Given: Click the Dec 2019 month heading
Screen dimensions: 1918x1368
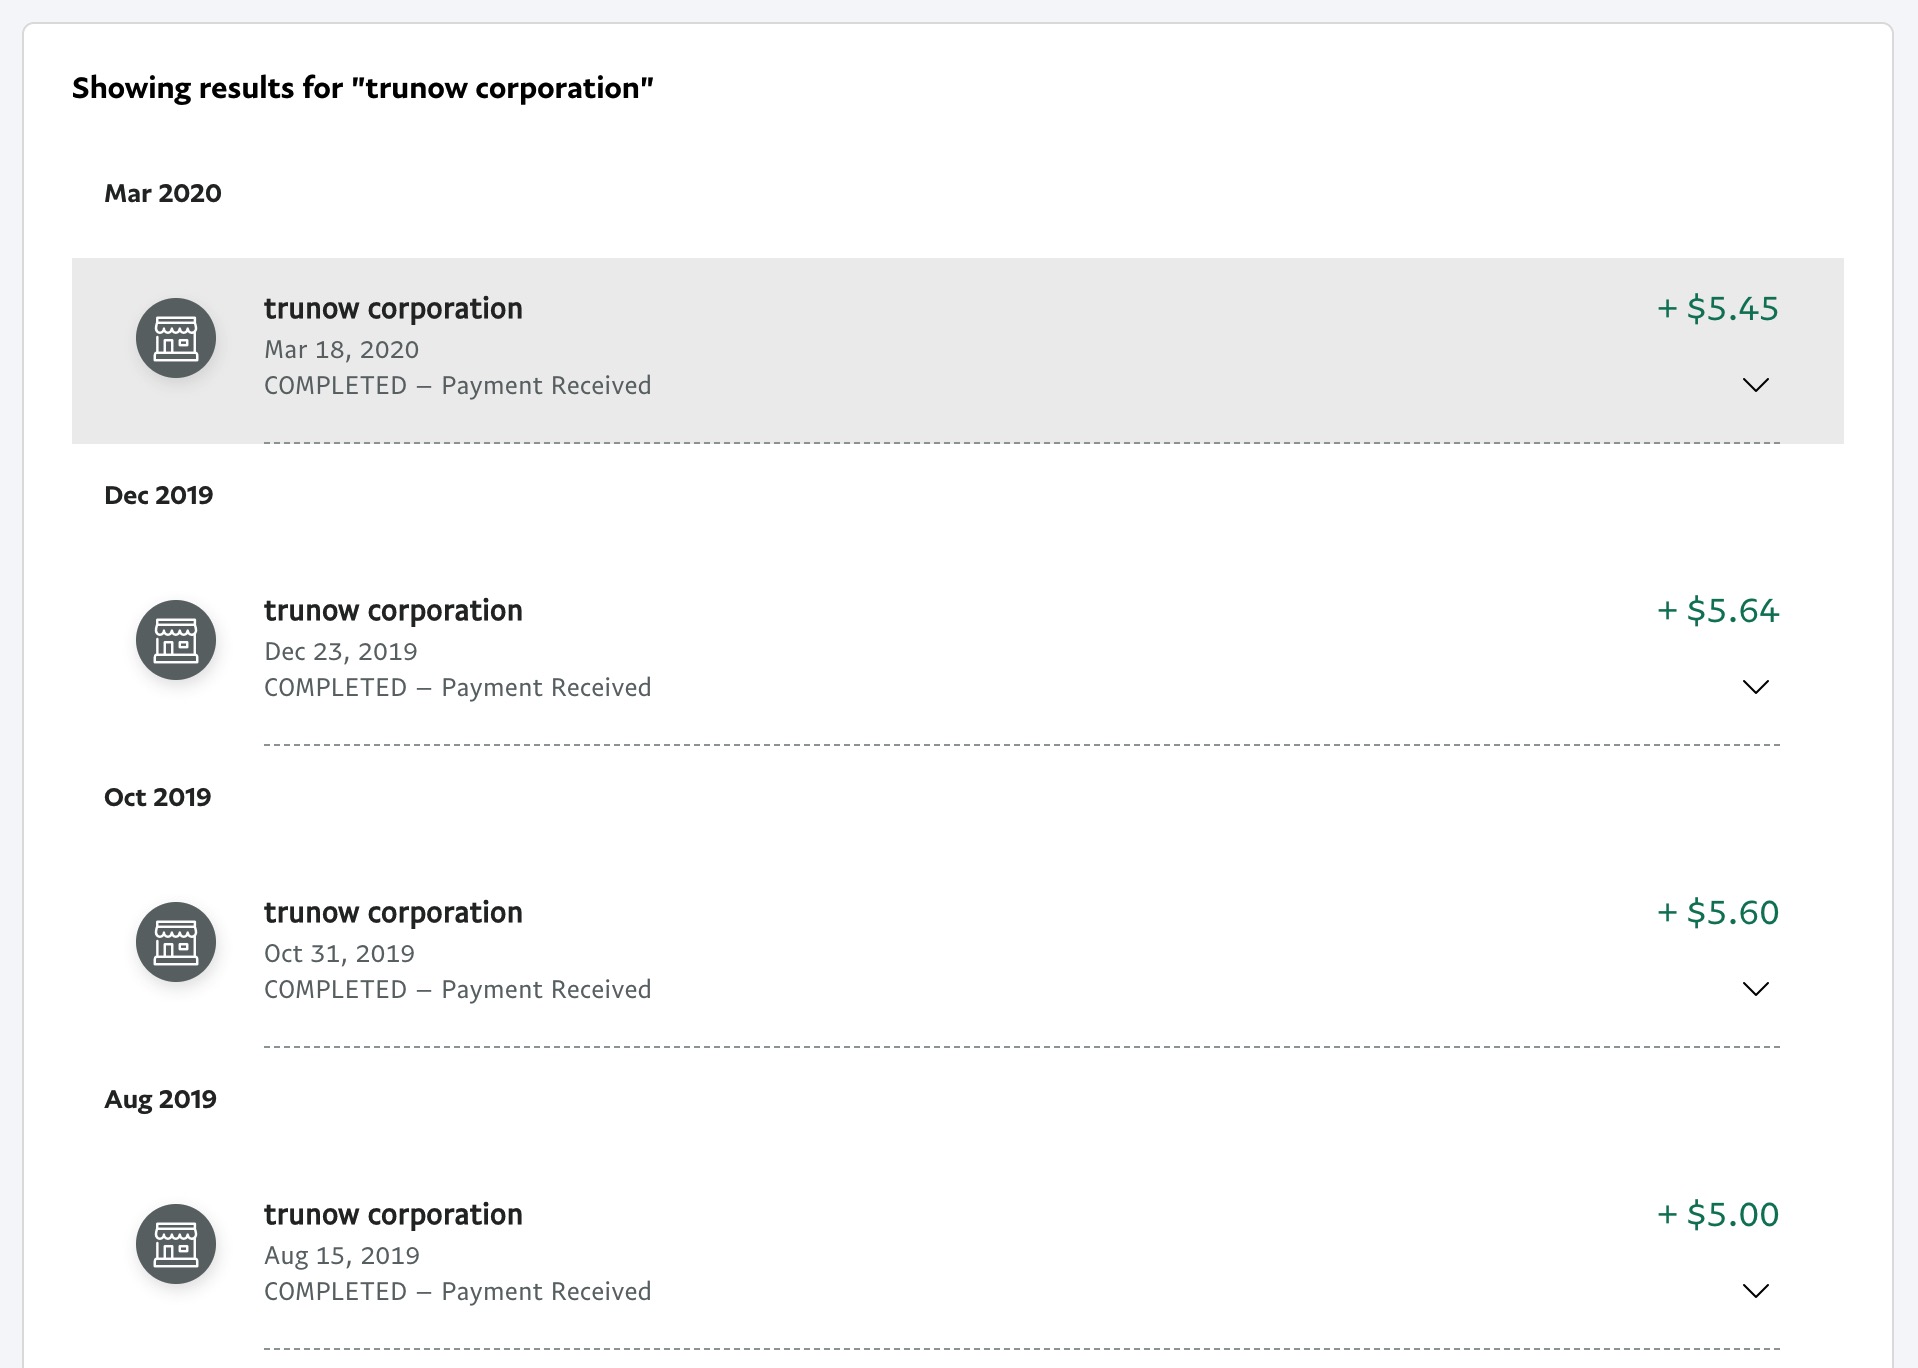Looking at the screenshot, I should tap(159, 496).
